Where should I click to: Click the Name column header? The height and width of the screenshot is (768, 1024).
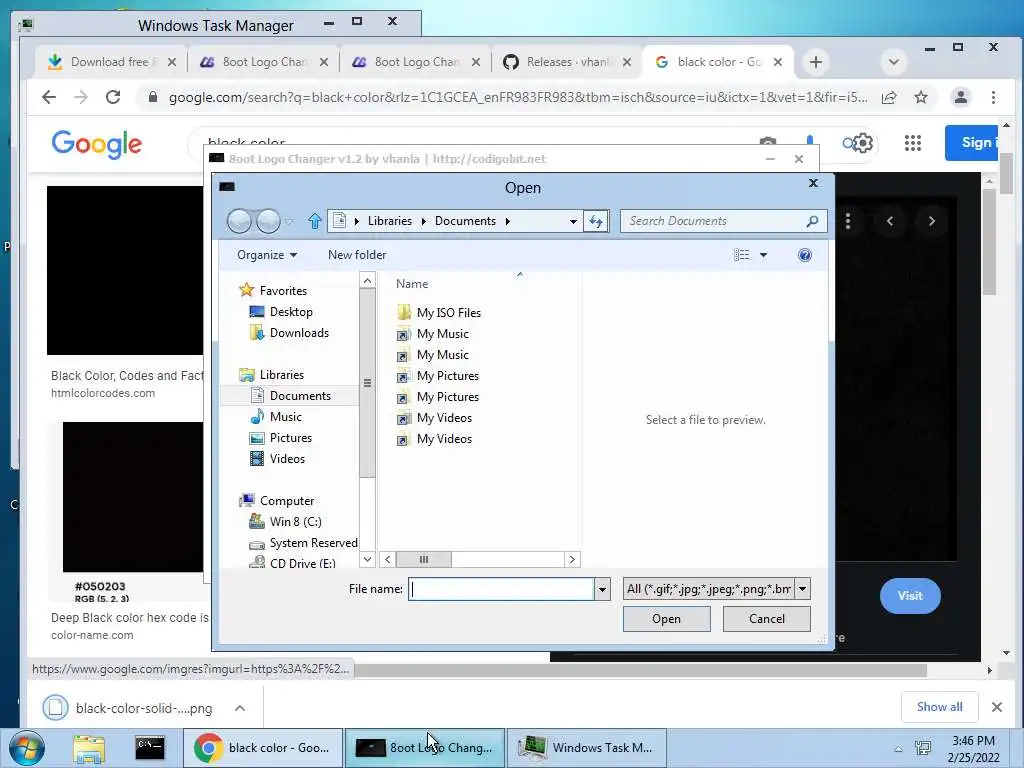click(x=412, y=283)
